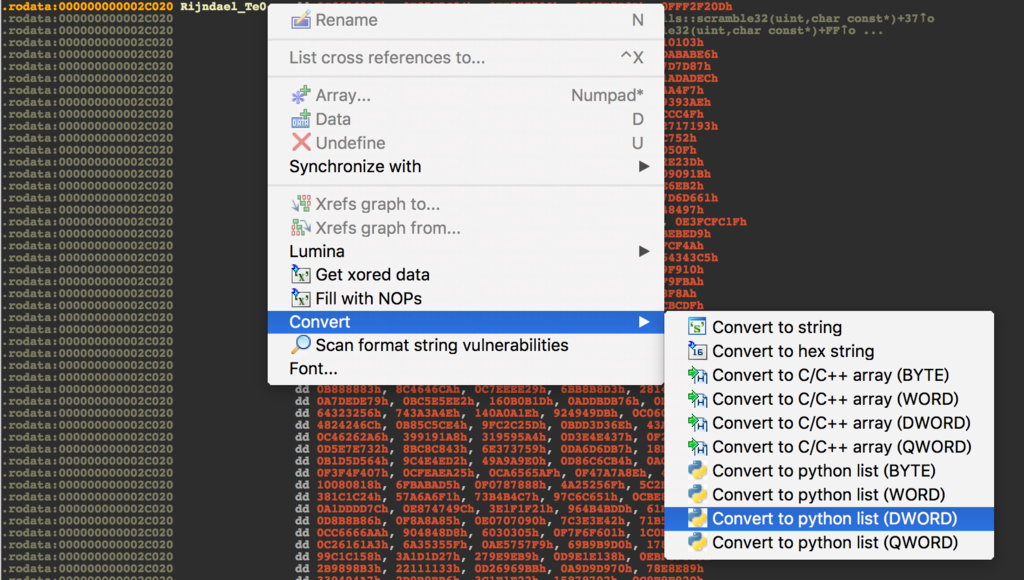
Task: Click the Data icon
Action: (x=300, y=119)
